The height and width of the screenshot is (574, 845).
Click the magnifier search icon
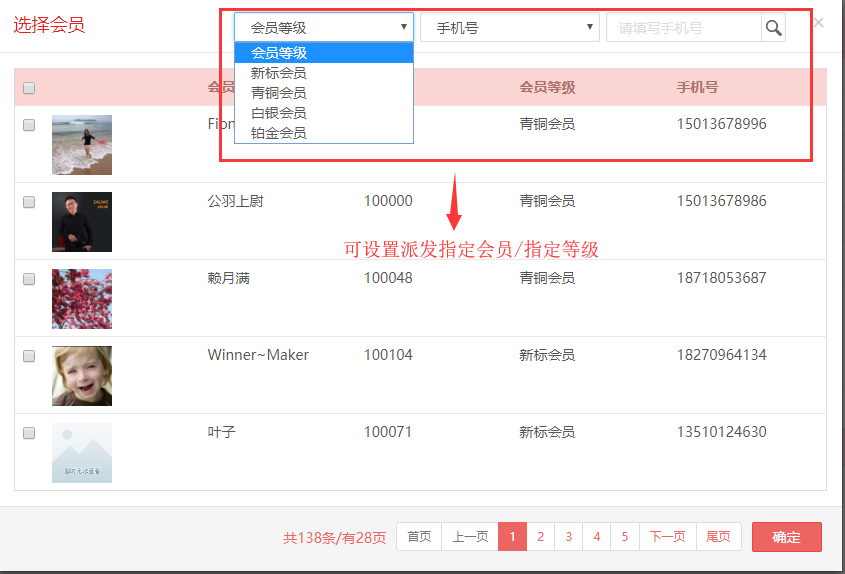click(x=773, y=28)
